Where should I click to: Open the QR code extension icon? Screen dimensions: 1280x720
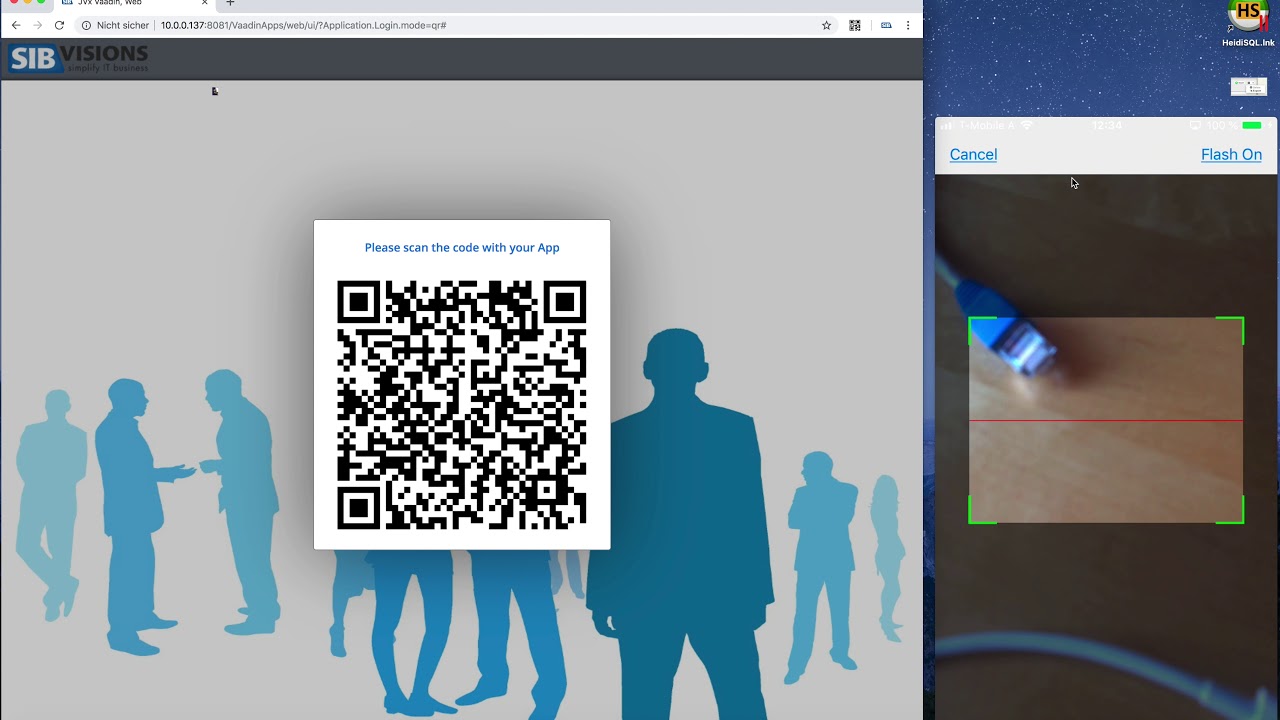855,25
